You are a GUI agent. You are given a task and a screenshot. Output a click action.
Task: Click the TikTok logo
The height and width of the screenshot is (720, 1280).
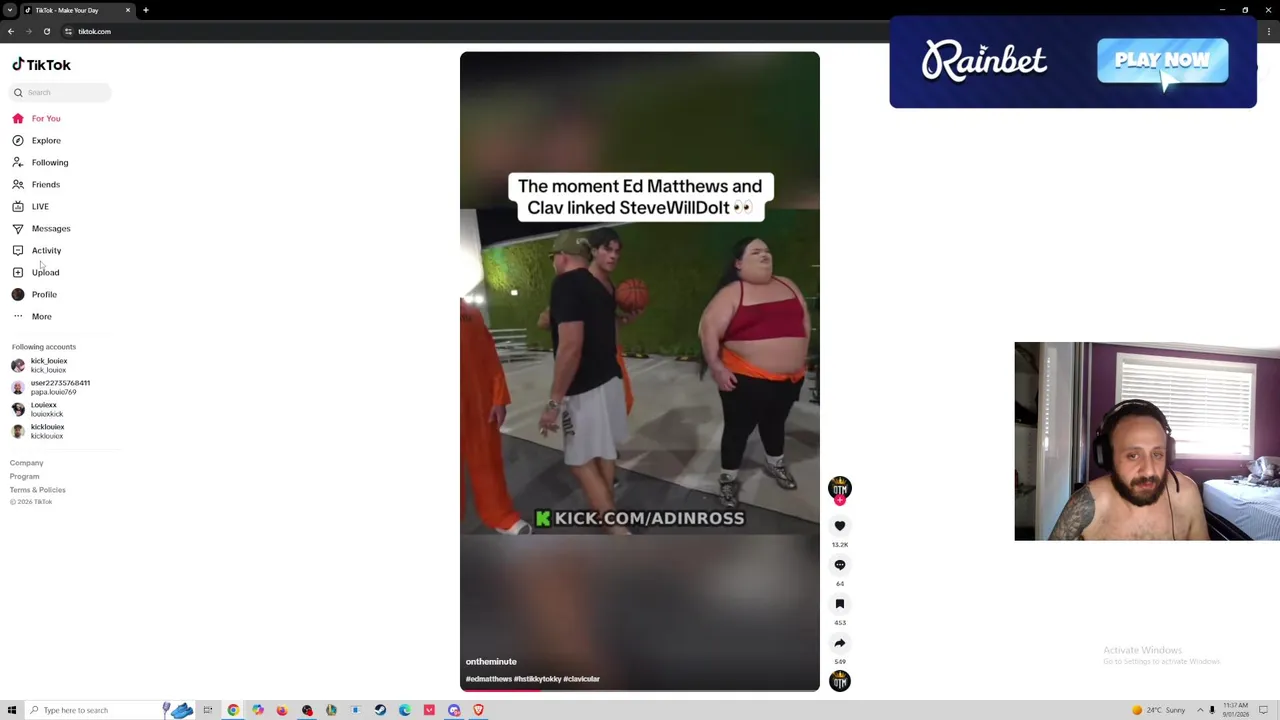coord(41,65)
